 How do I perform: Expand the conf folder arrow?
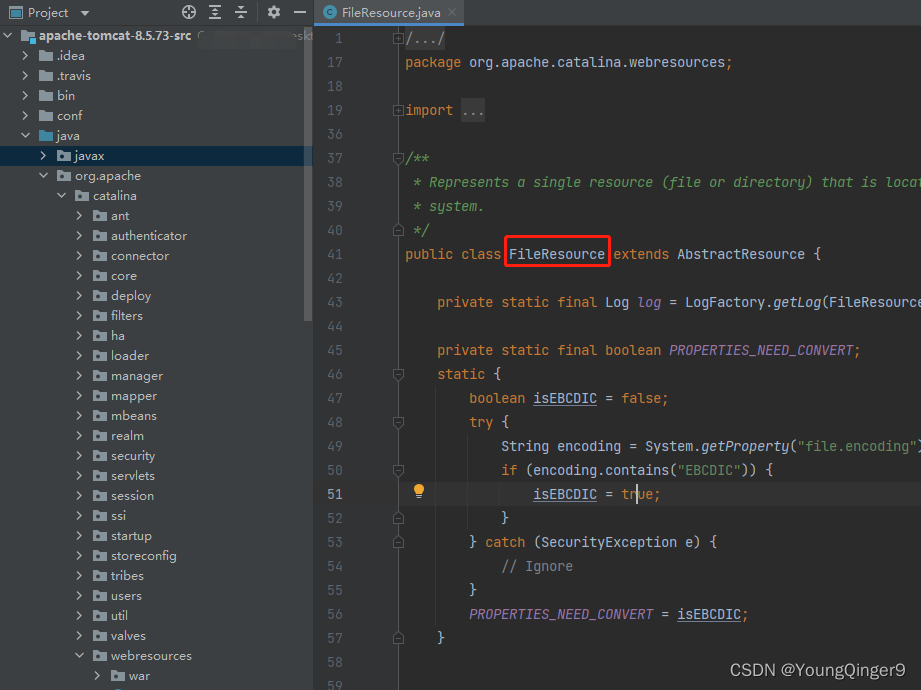[x=25, y=116]
